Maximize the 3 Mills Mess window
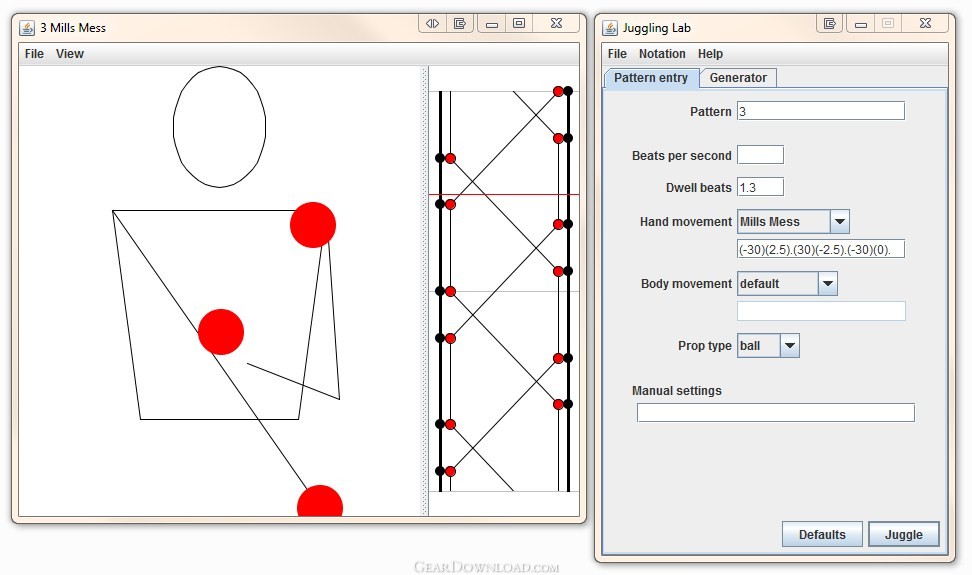Viewport: 972px width, 575px height. tap(519, 24)
